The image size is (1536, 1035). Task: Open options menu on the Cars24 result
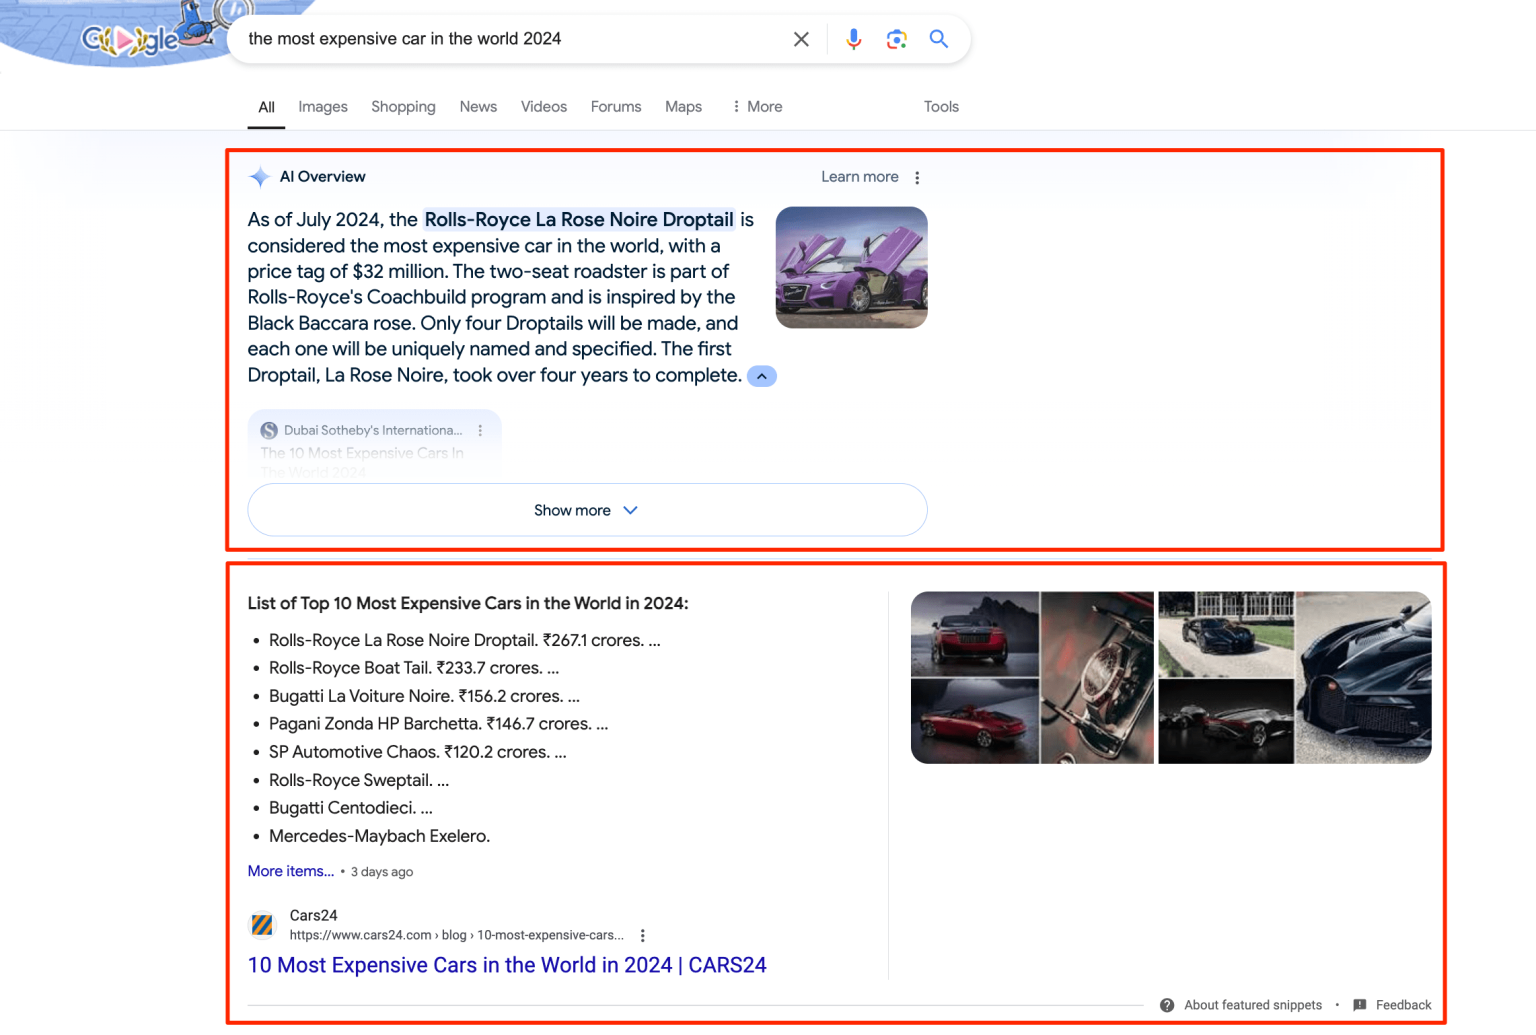coord(643,934)
